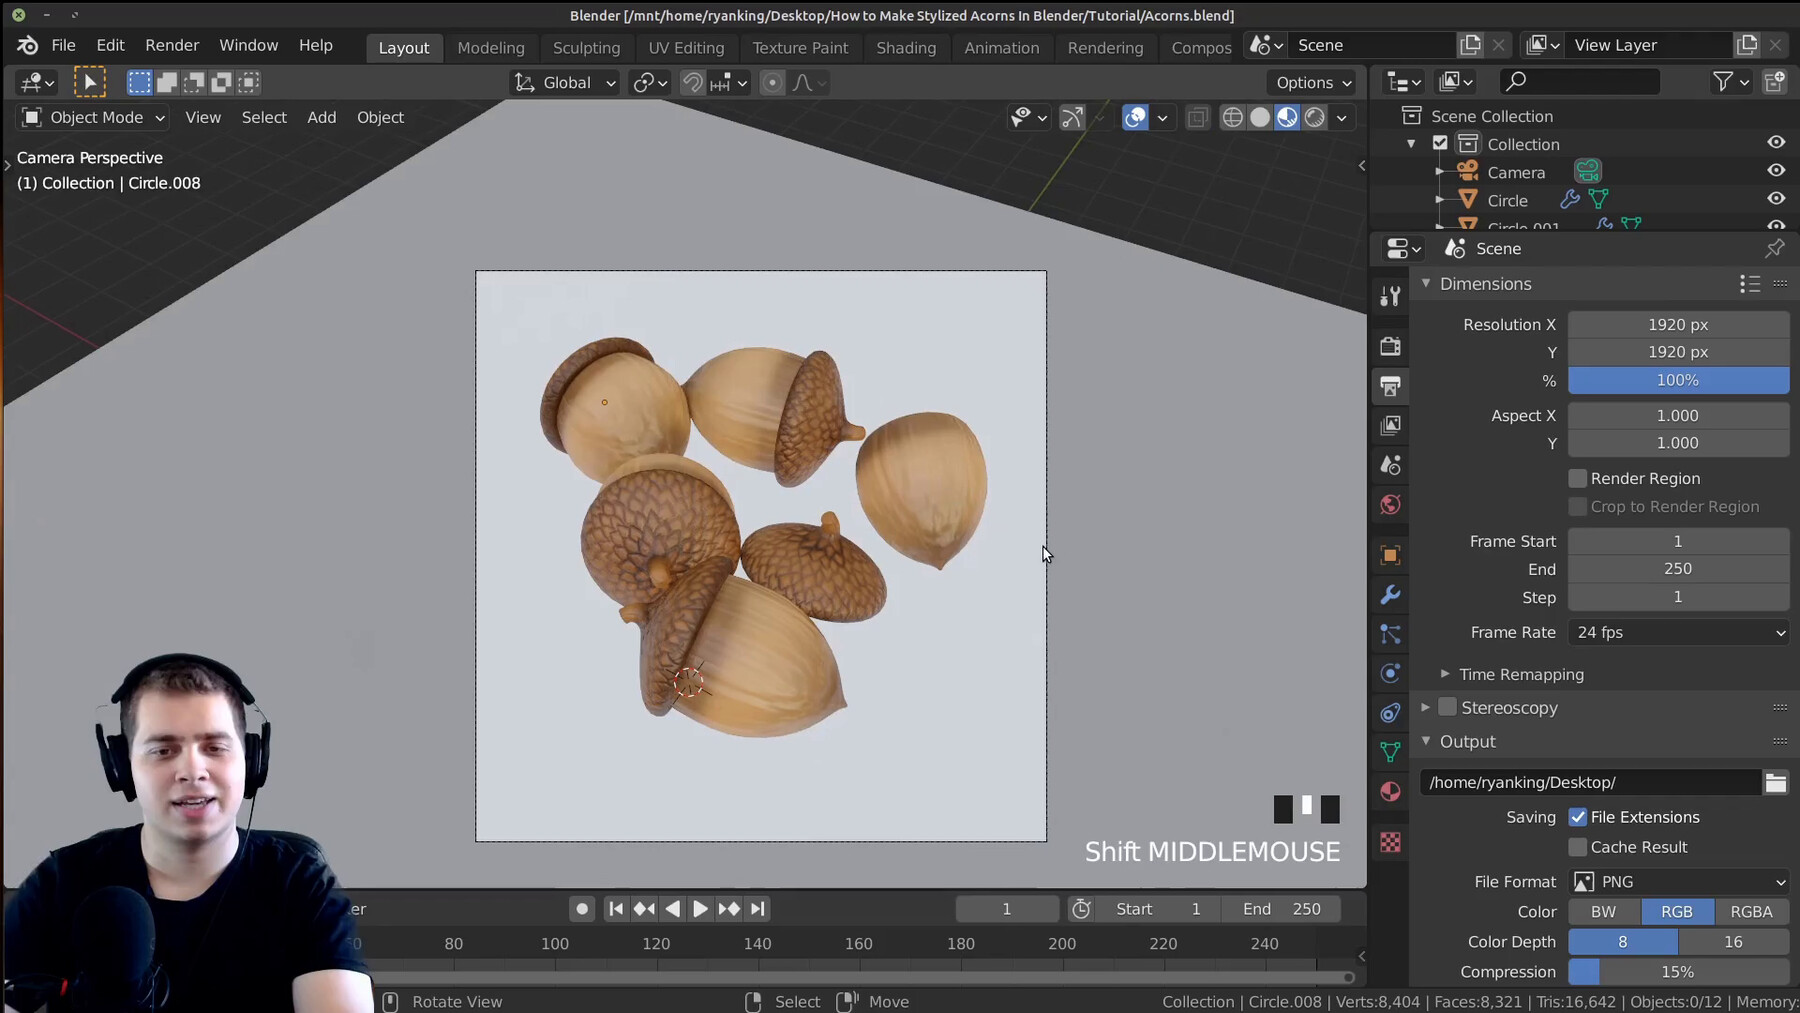The height and width of the screenshot is (1013, 1800).
Task: Uncheck File Extensions checkbox
Action: (x=1578, y=817)
